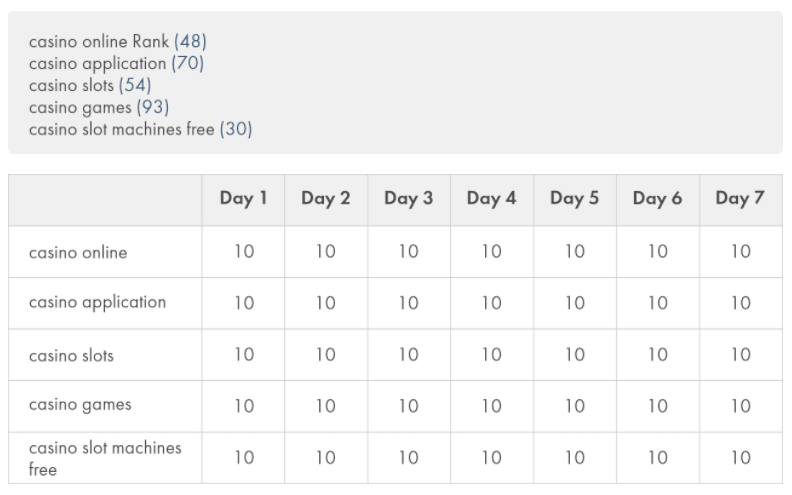Click the casino games (93) link
Image resolution: width=792 pixels, height=495 pixels.
(x=99, y=107)
